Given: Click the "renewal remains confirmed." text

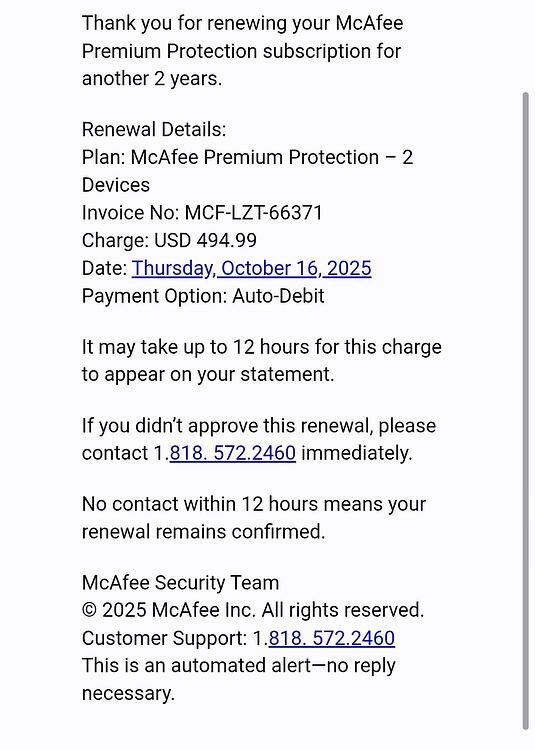Looking at the screenshot, I should click(204, 532).
